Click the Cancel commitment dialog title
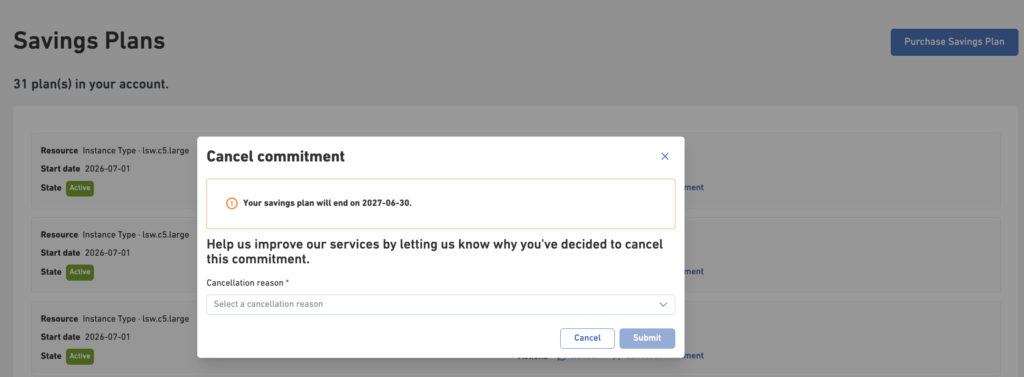Screen dimensions: 1024x377 276,157
